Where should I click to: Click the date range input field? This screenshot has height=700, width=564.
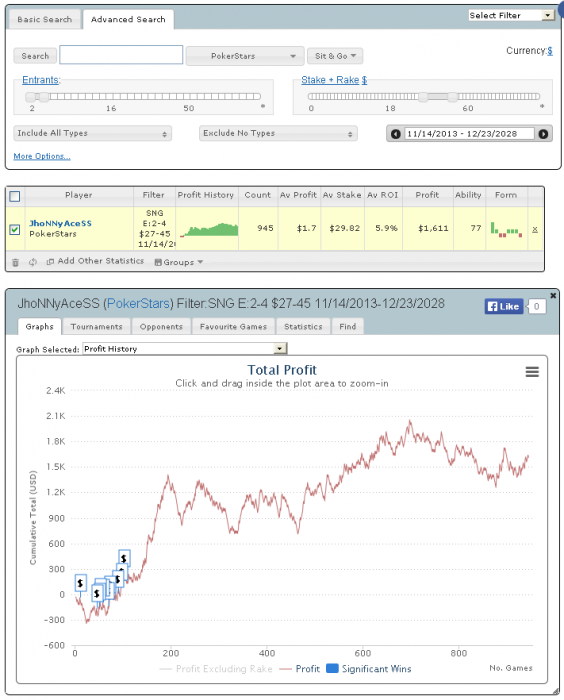click(x=469, y=134)
